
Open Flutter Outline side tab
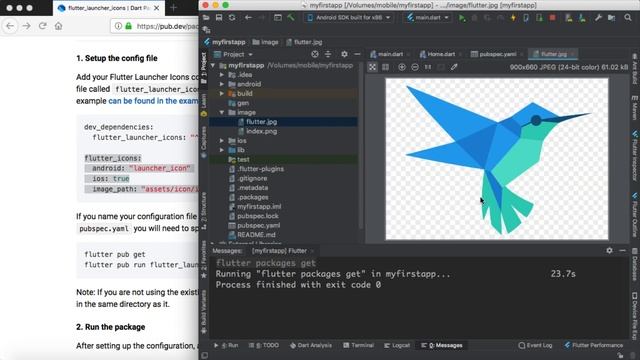point(635,215)
